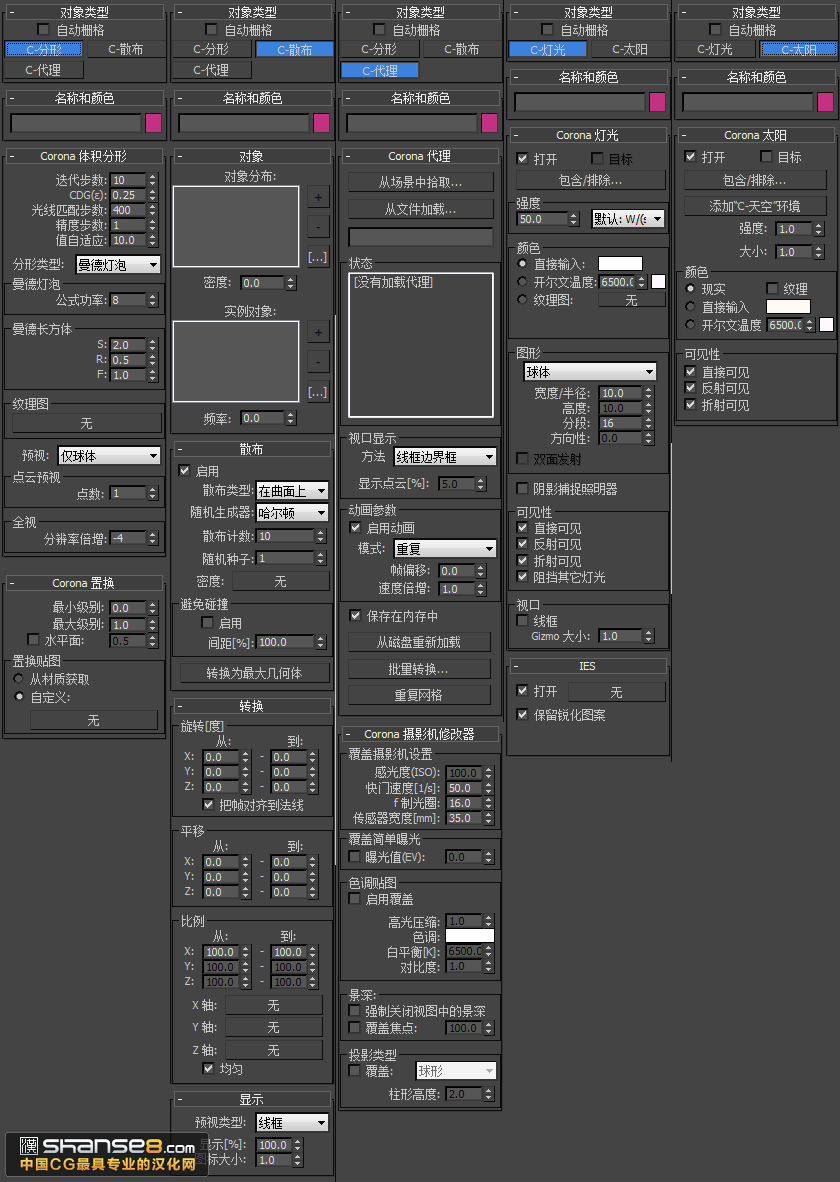Click the minus button beside 对象分布 list
840x1182 pixels.
[x=318, y=227]
